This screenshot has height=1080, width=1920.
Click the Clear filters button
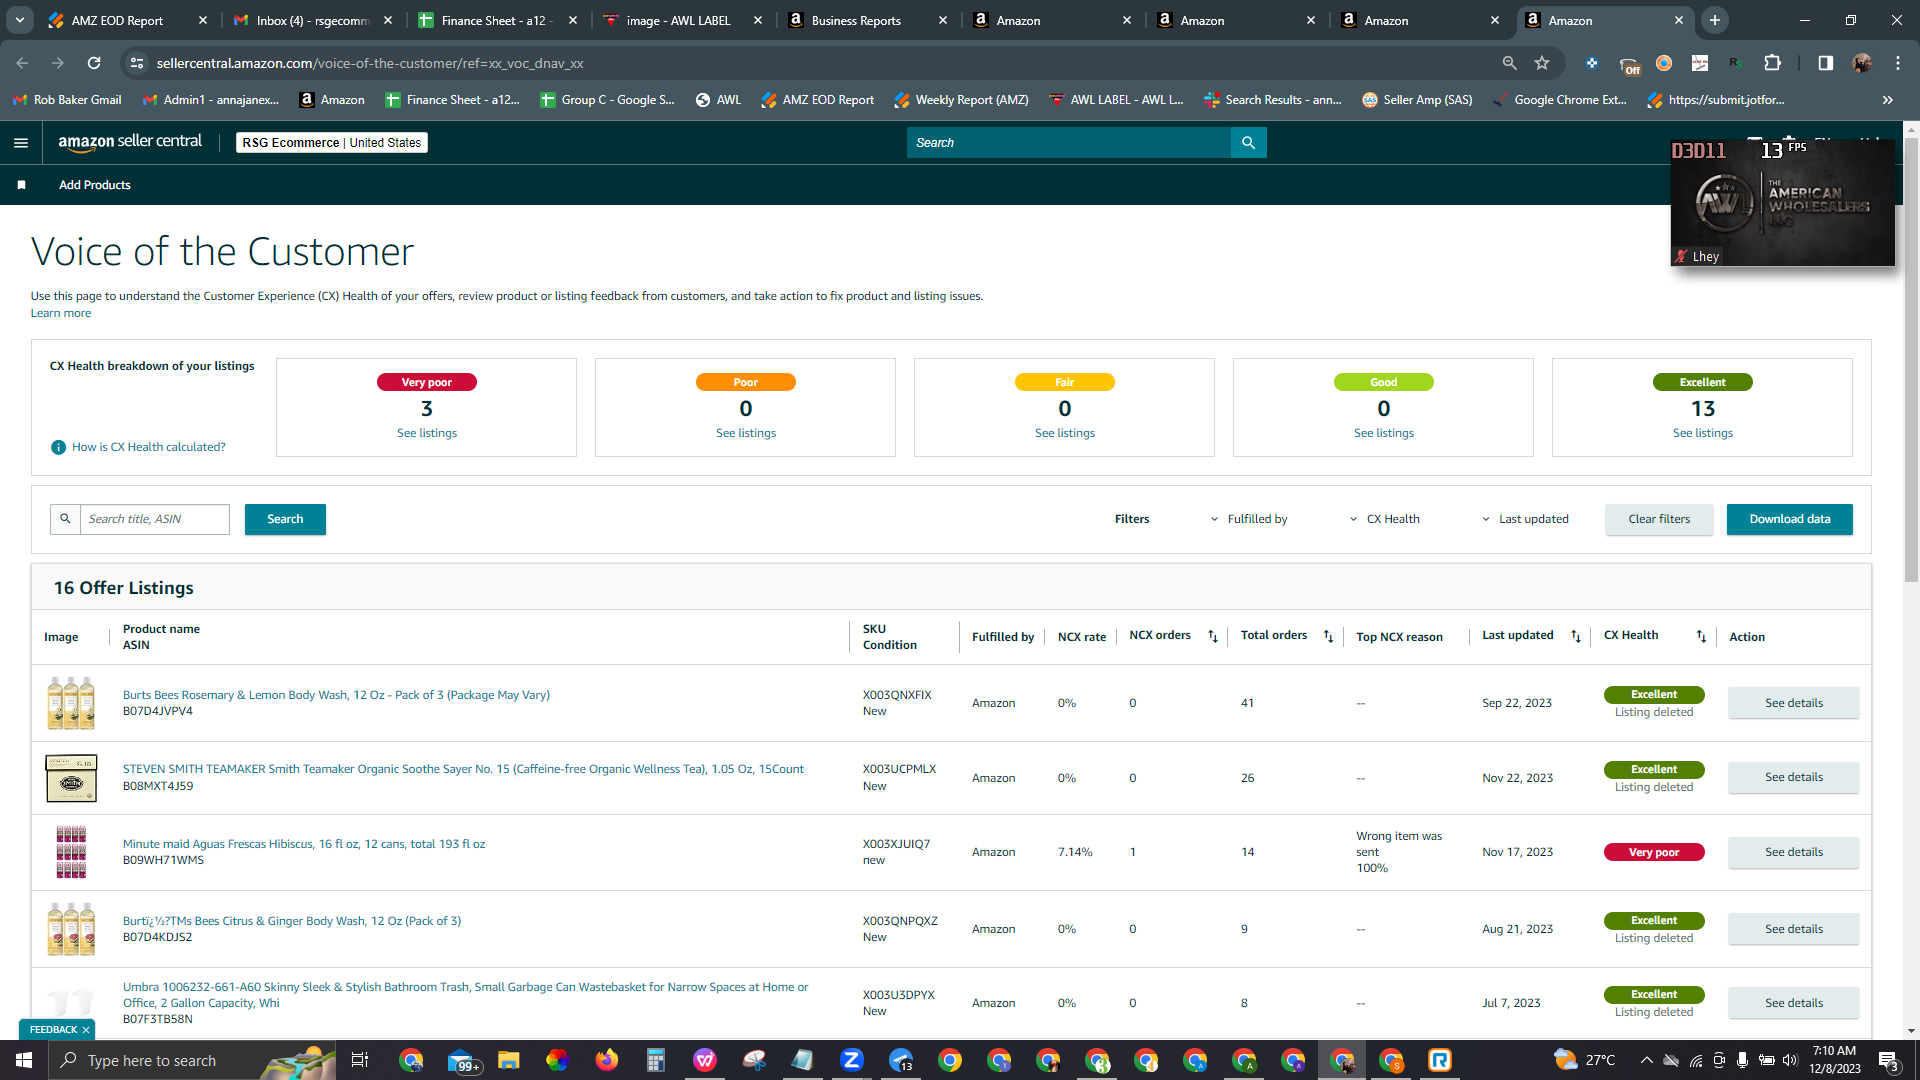pyautogui.click(x=1659, y=519)
